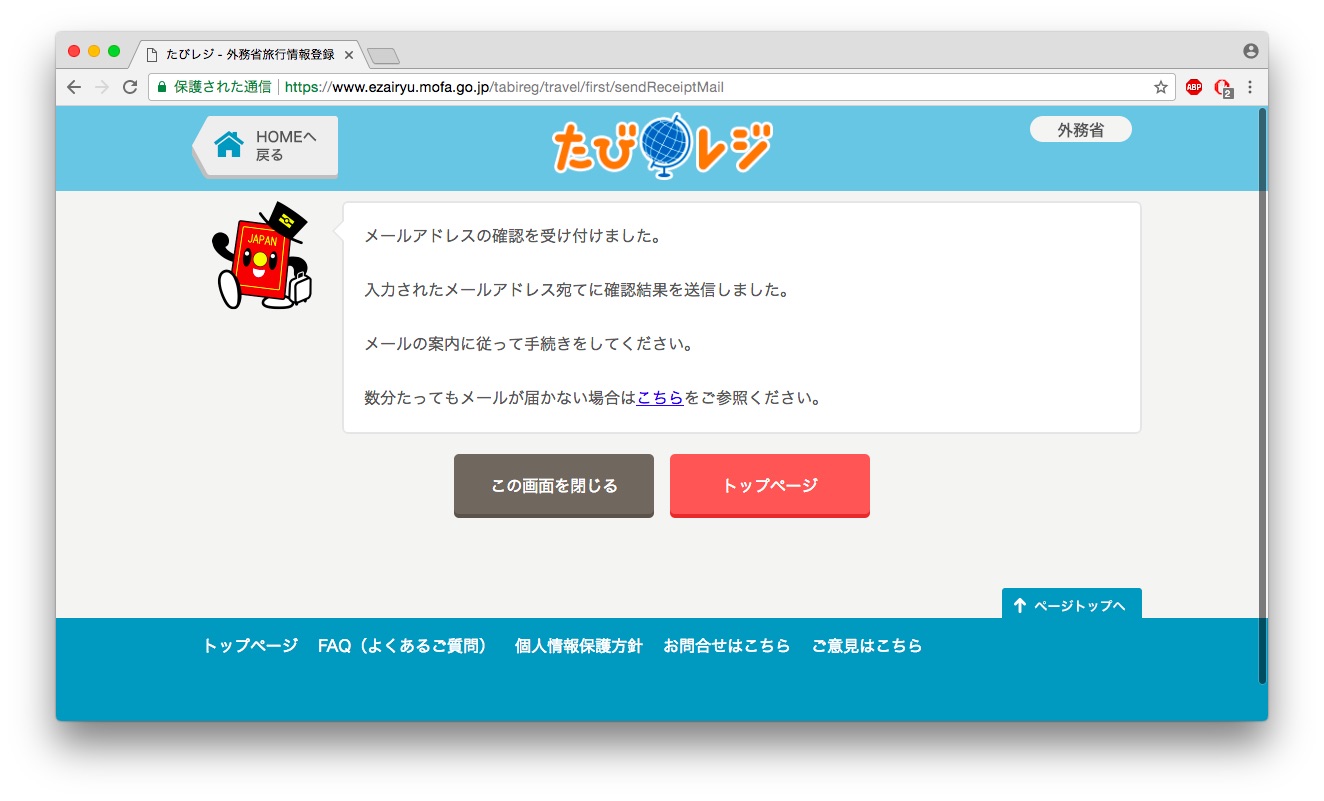Open footer 個人情報保護方針 link

coord(579,646)
